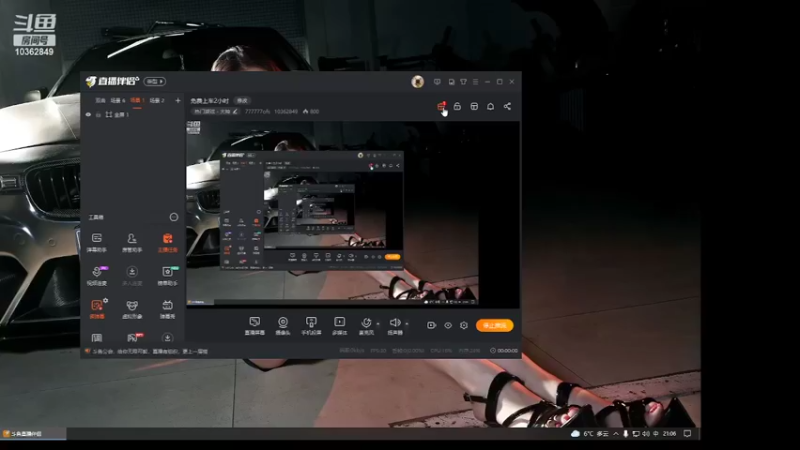This screenshot has width=800, height=450.
Task: Expand the speaker options arrow
Action: point(407,323)
